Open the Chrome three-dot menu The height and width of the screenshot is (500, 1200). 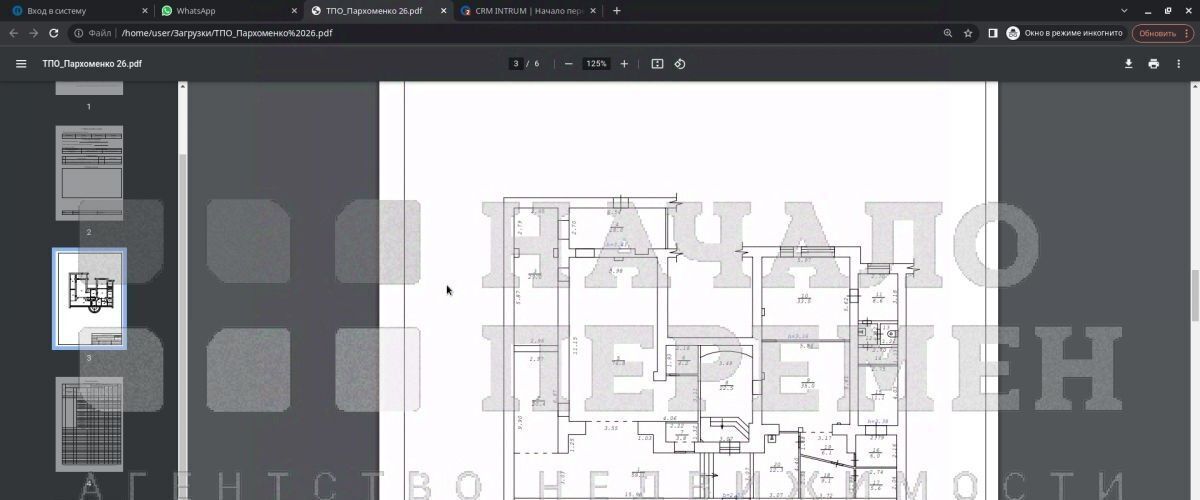point(1187,33)
